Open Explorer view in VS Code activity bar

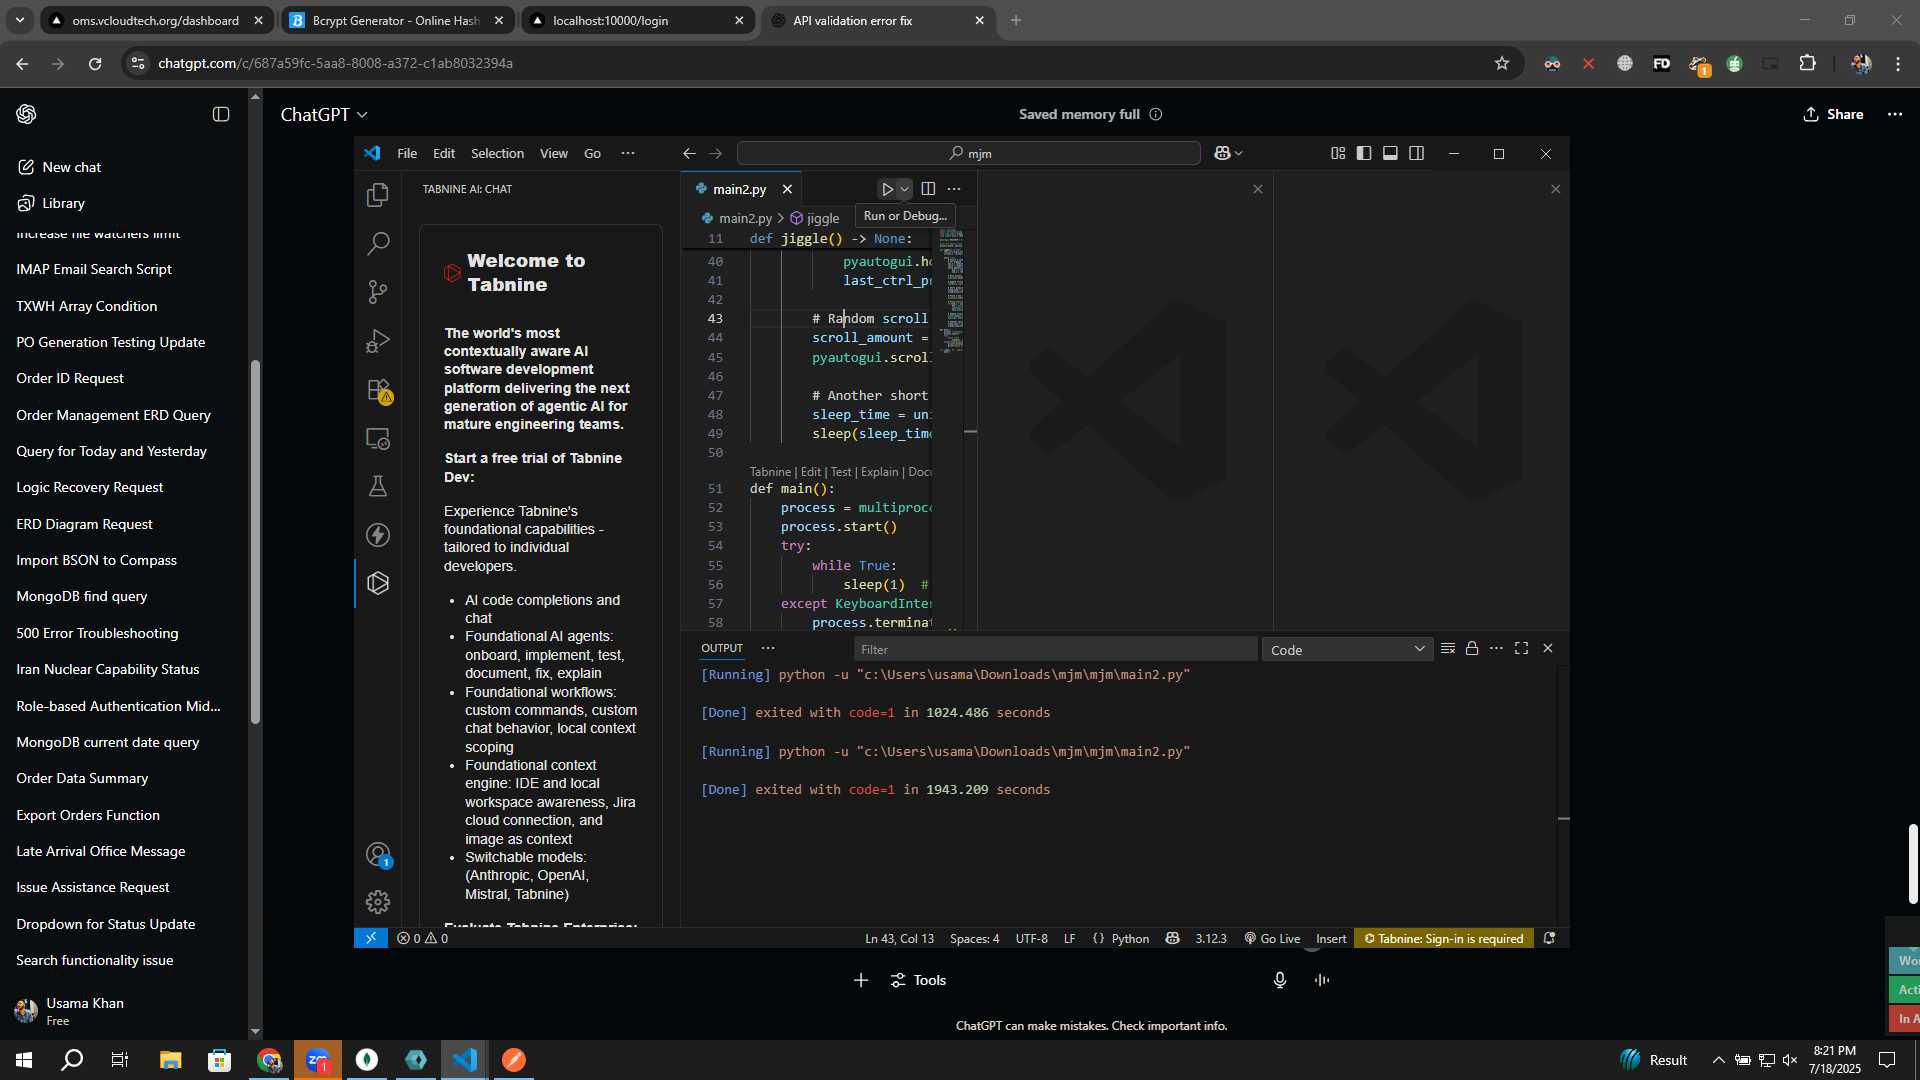coord(378,194)
